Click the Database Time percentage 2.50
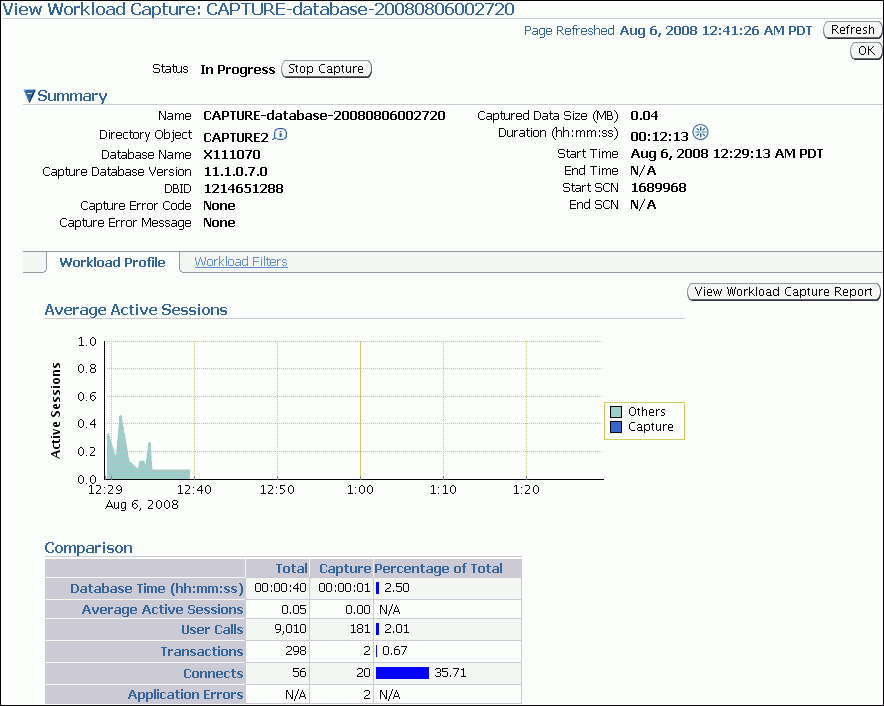 pos(397,588)
